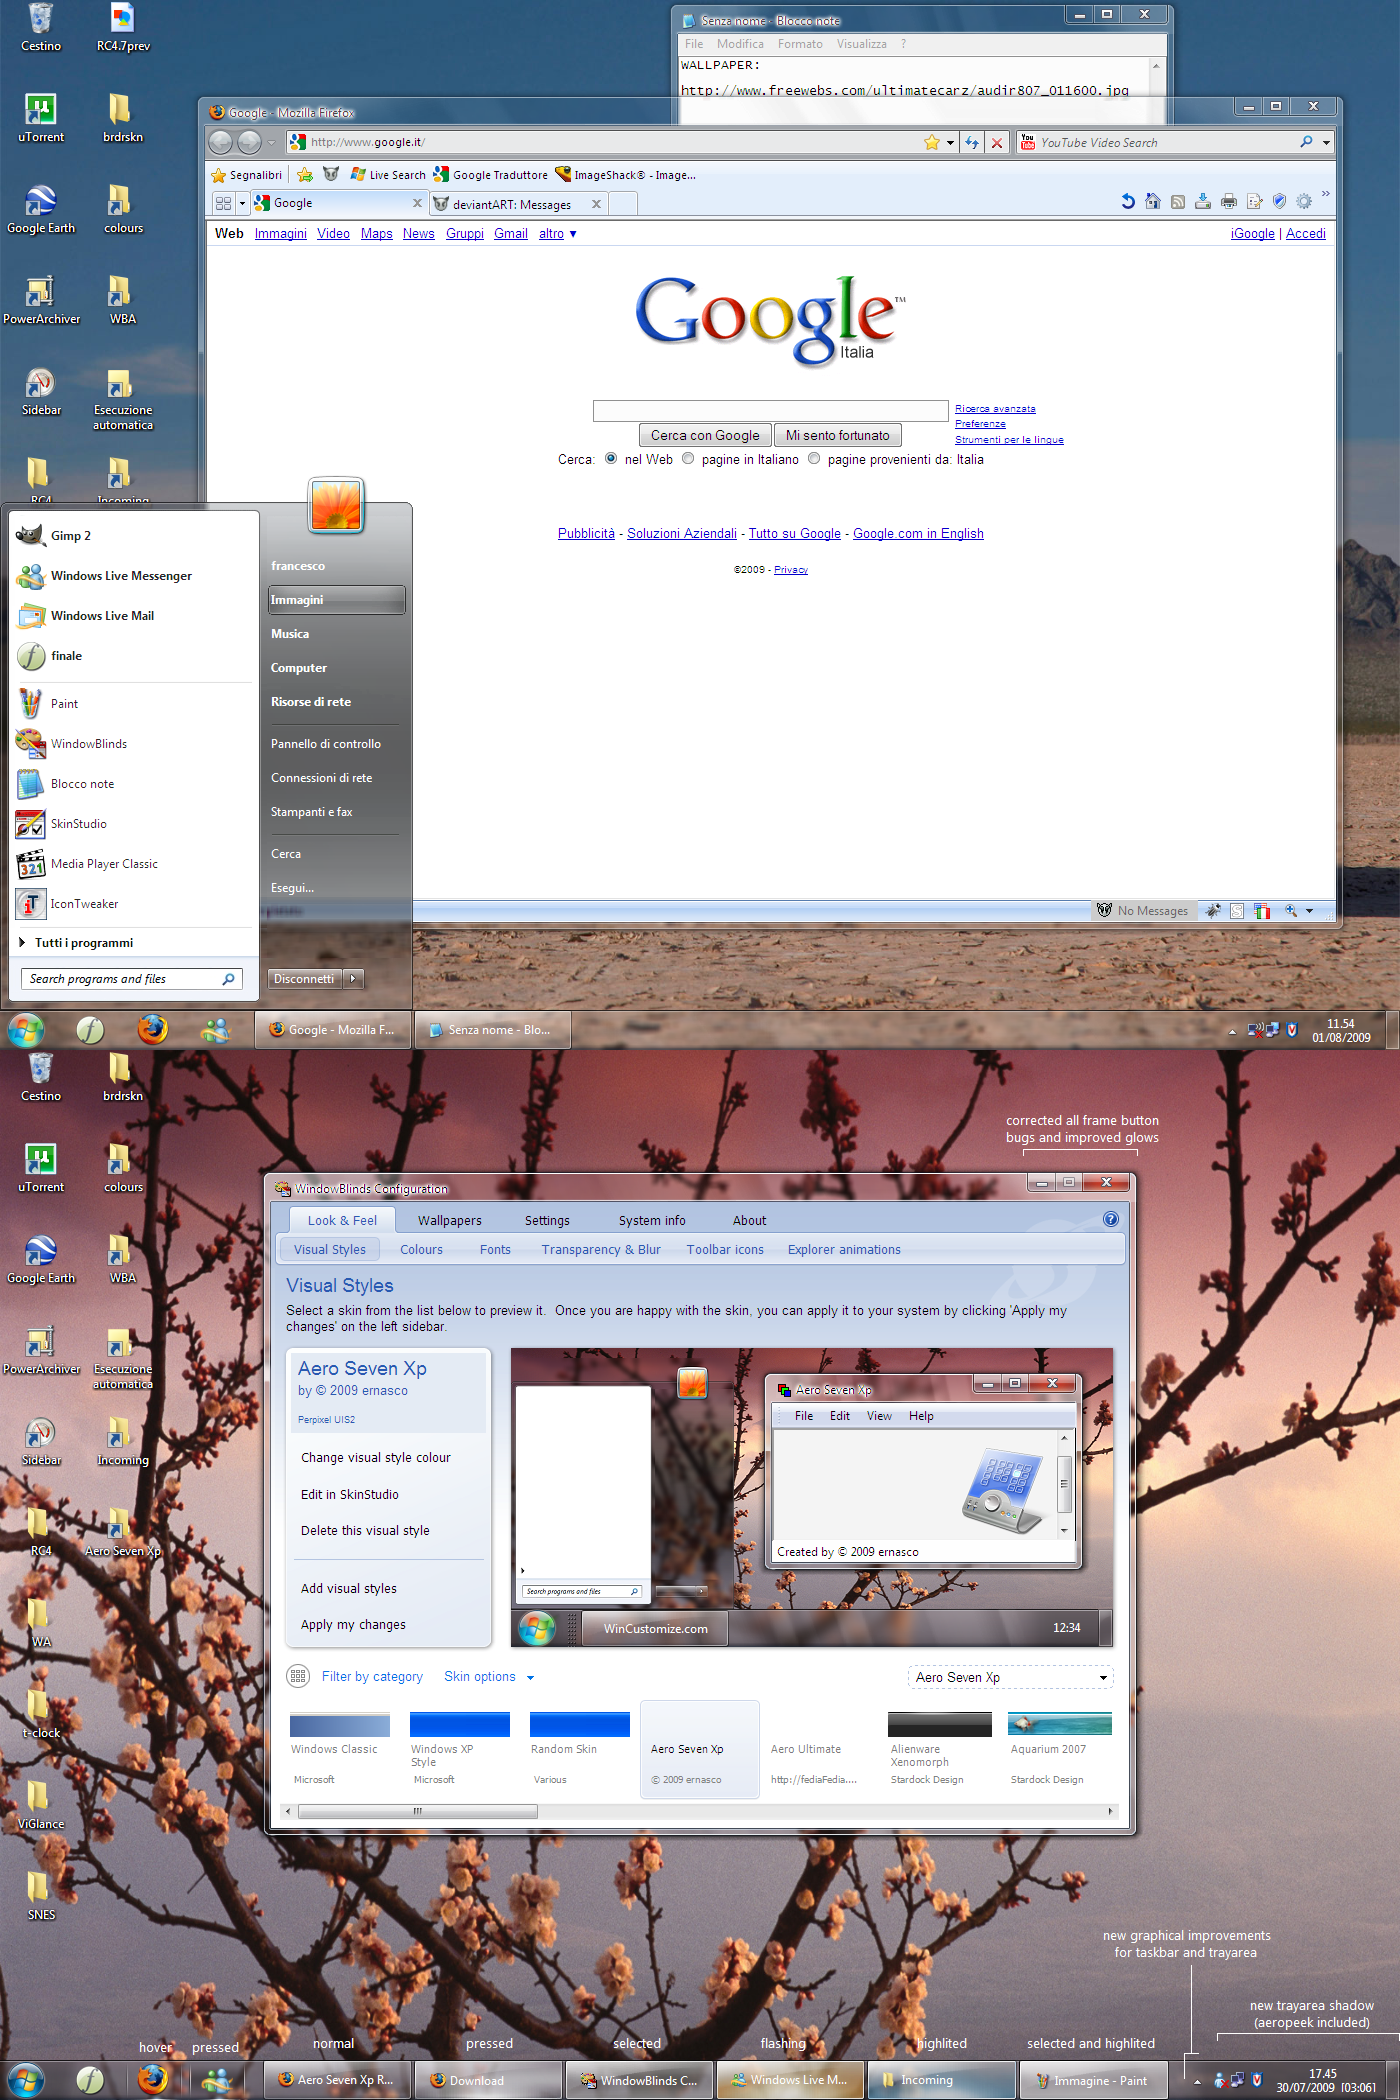Viewport: 1400px width, 2100px height.
Task: Click the RSS feed icon in Firefox toolbar
Action: [x=1178, y=202]
